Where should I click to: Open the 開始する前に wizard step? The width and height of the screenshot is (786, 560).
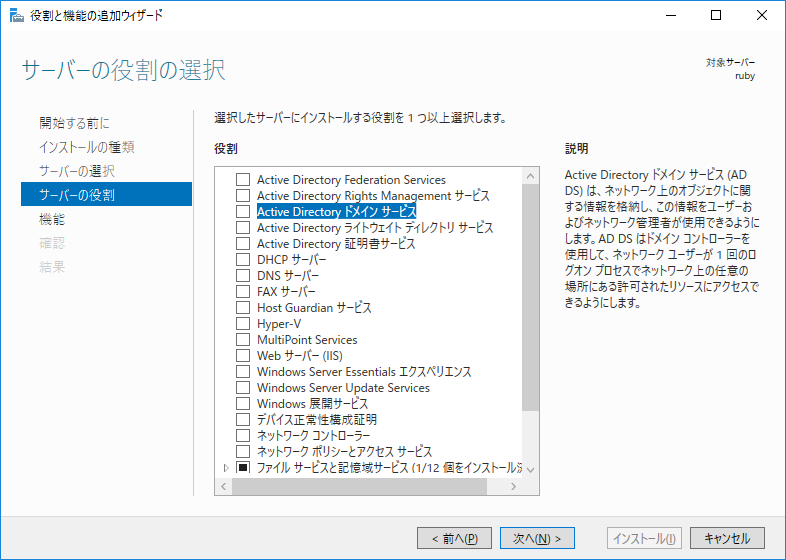pyautogui.click(x=74, y=123)
